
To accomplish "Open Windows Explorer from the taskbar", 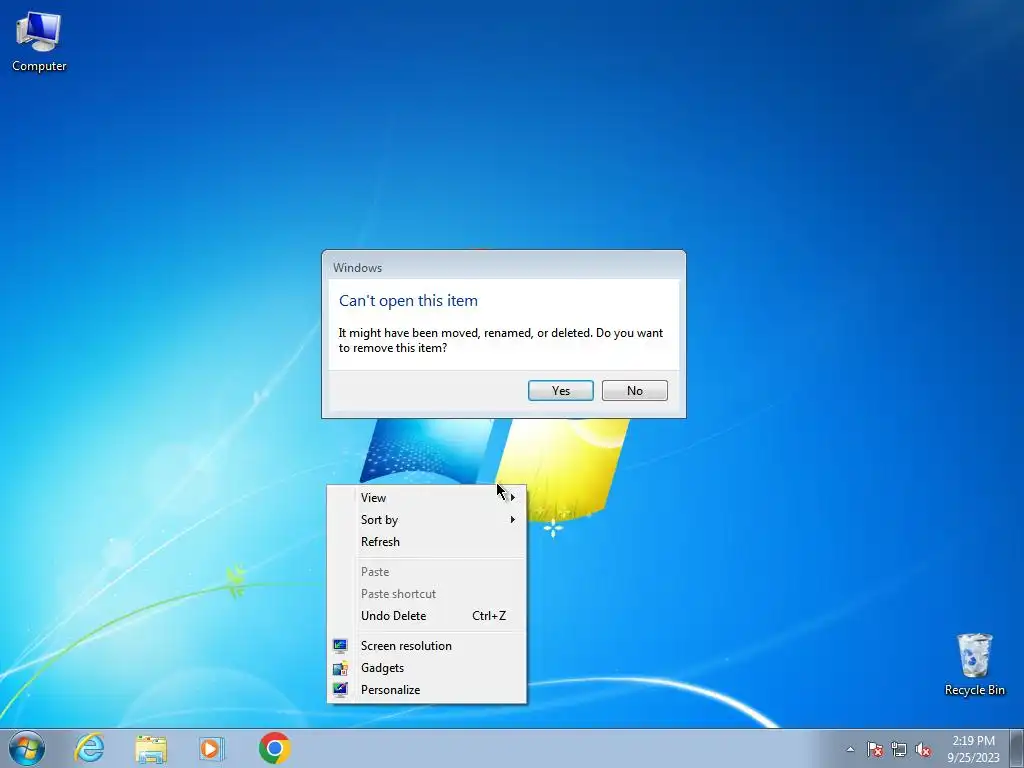I will coord(151,748).
